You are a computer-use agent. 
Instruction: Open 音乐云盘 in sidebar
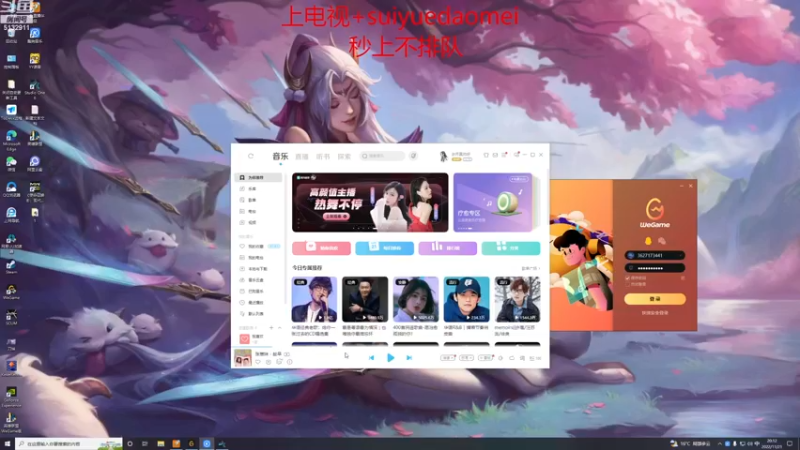pos(258,280)
